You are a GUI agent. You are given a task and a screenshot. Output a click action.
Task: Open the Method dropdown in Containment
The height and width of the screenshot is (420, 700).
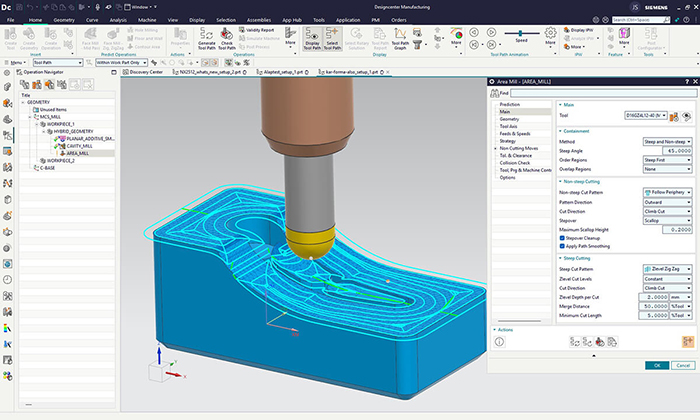click(x=667, y=142)
